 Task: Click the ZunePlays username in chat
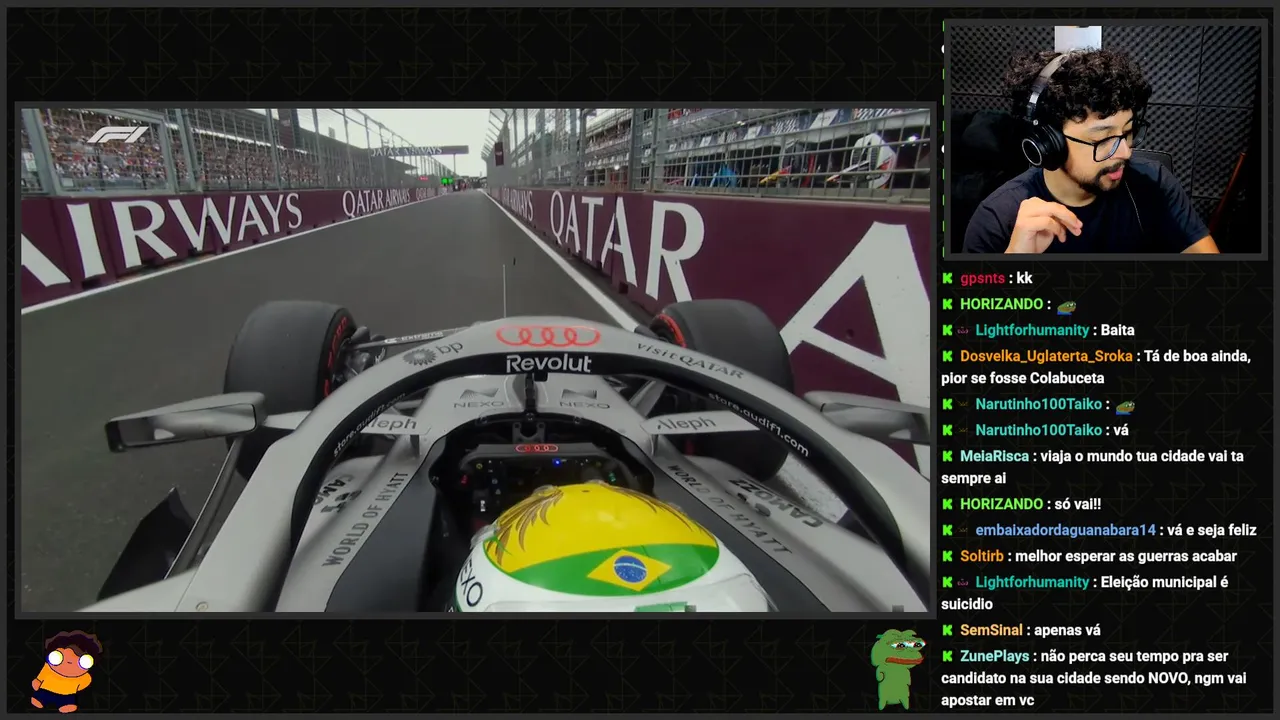pos(994,656)
